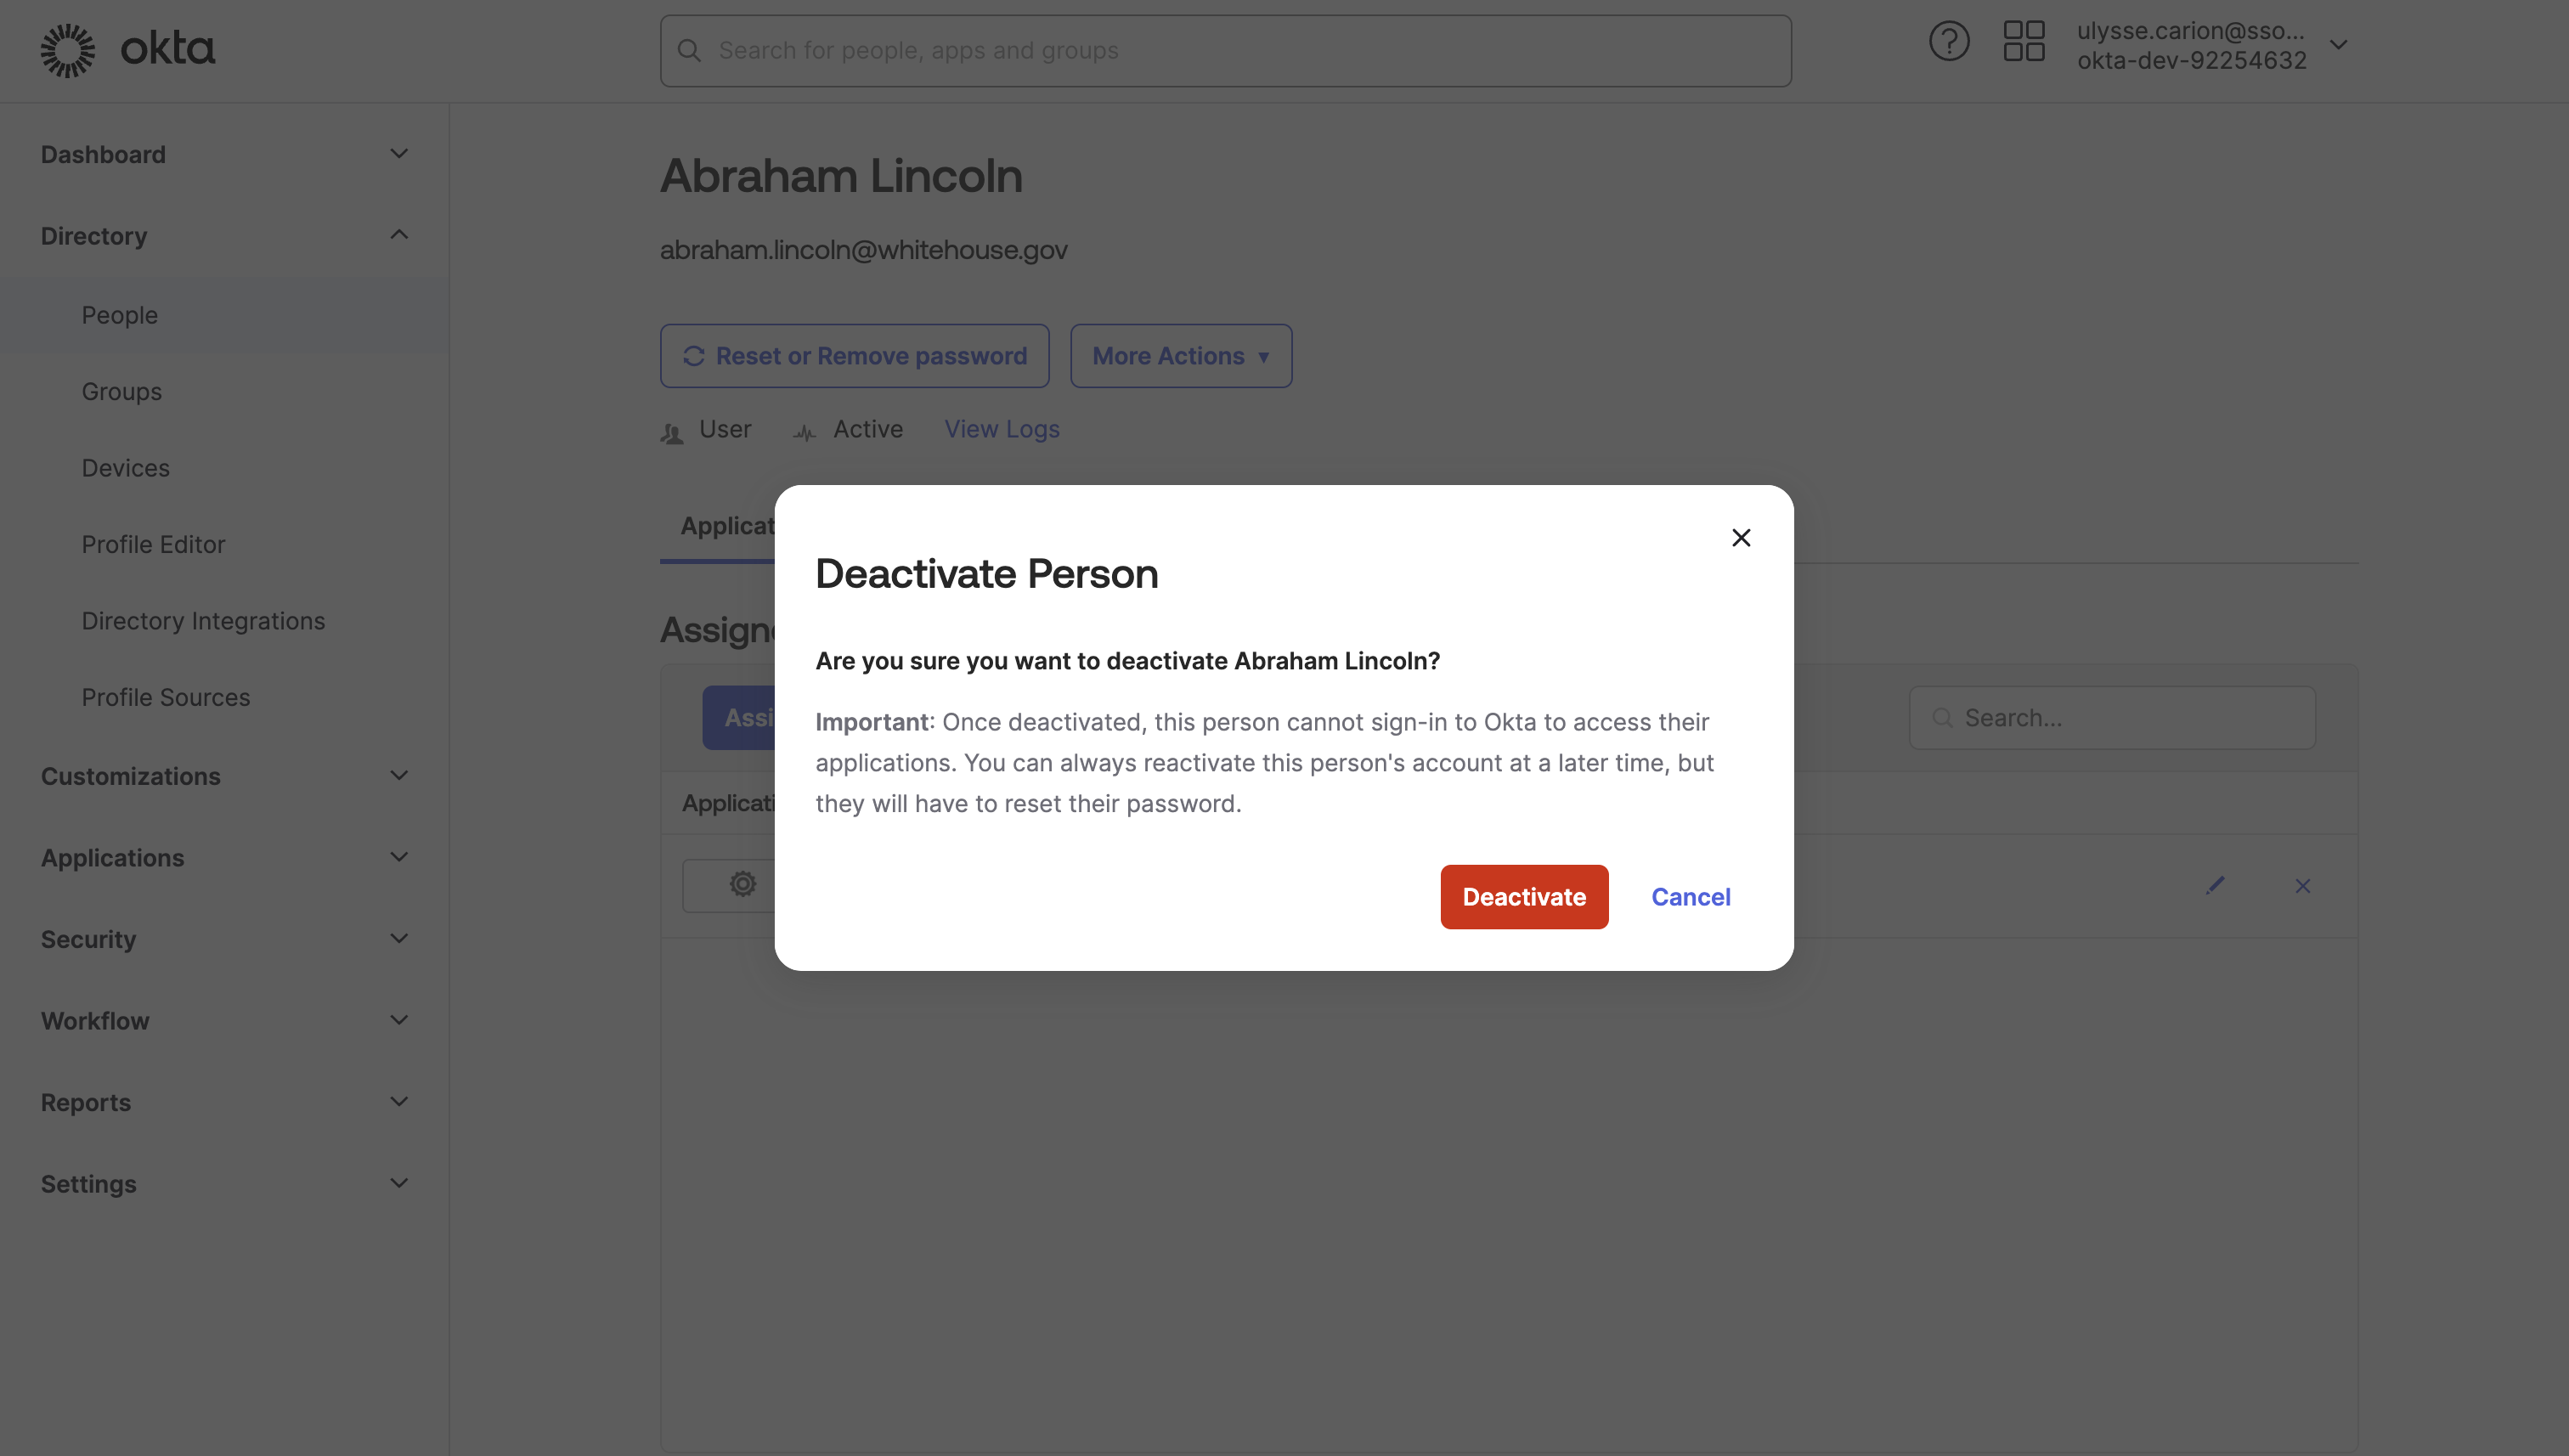Open the user account dropdown chevron
This screenshot has height=1456, width=2569.
(2339, 45)
